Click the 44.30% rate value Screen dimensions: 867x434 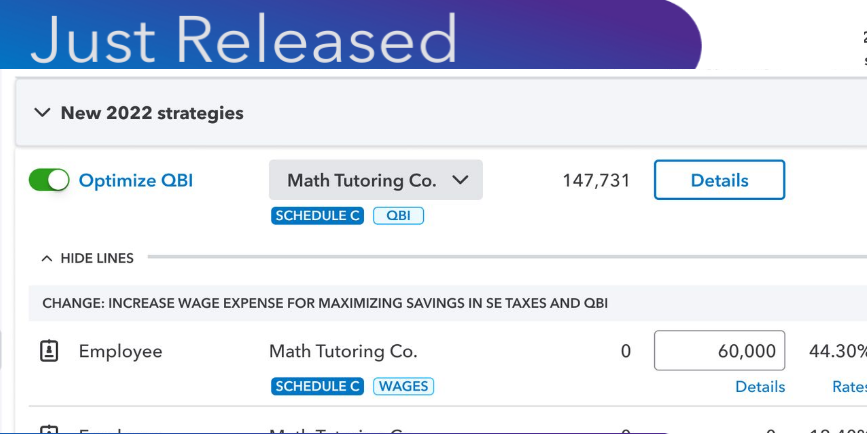838,352
